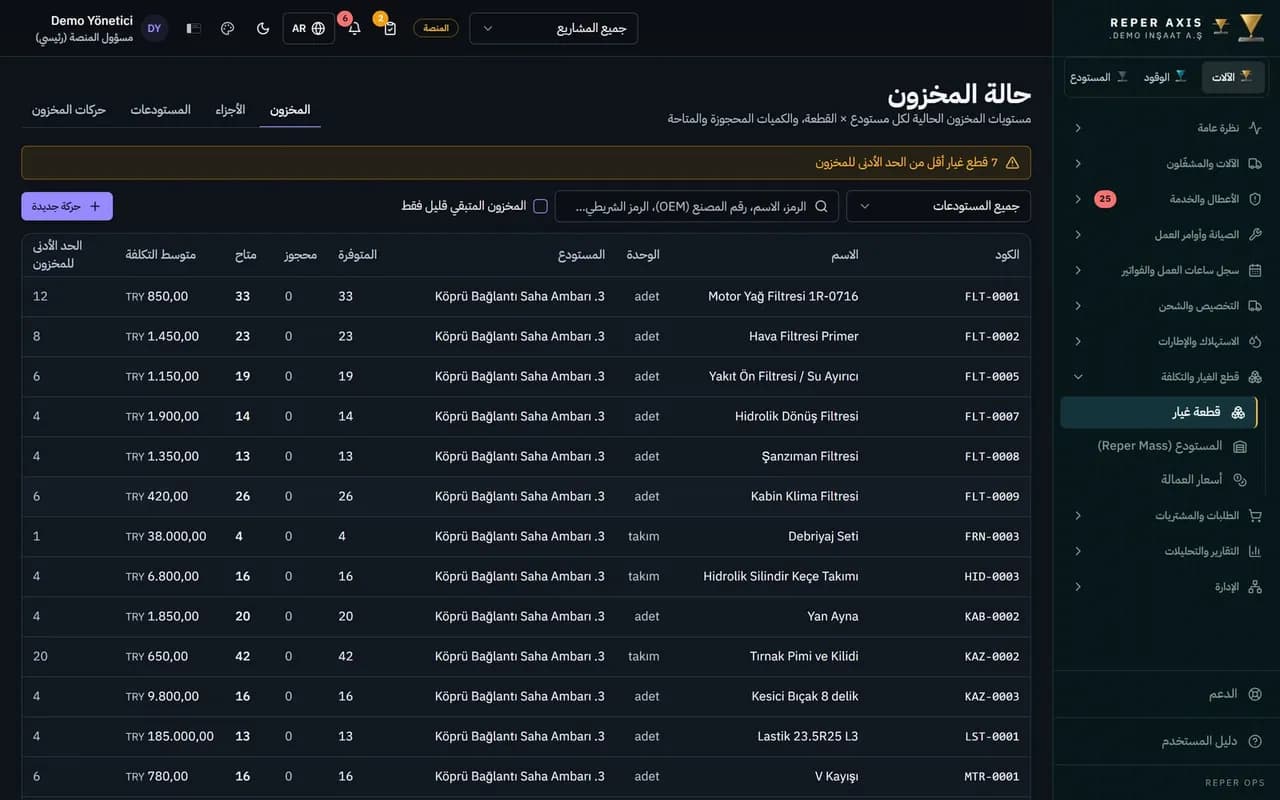This screenshot has width=1280, height=800.
Task: Click the low stock warning banner
Action: [526, 162]
